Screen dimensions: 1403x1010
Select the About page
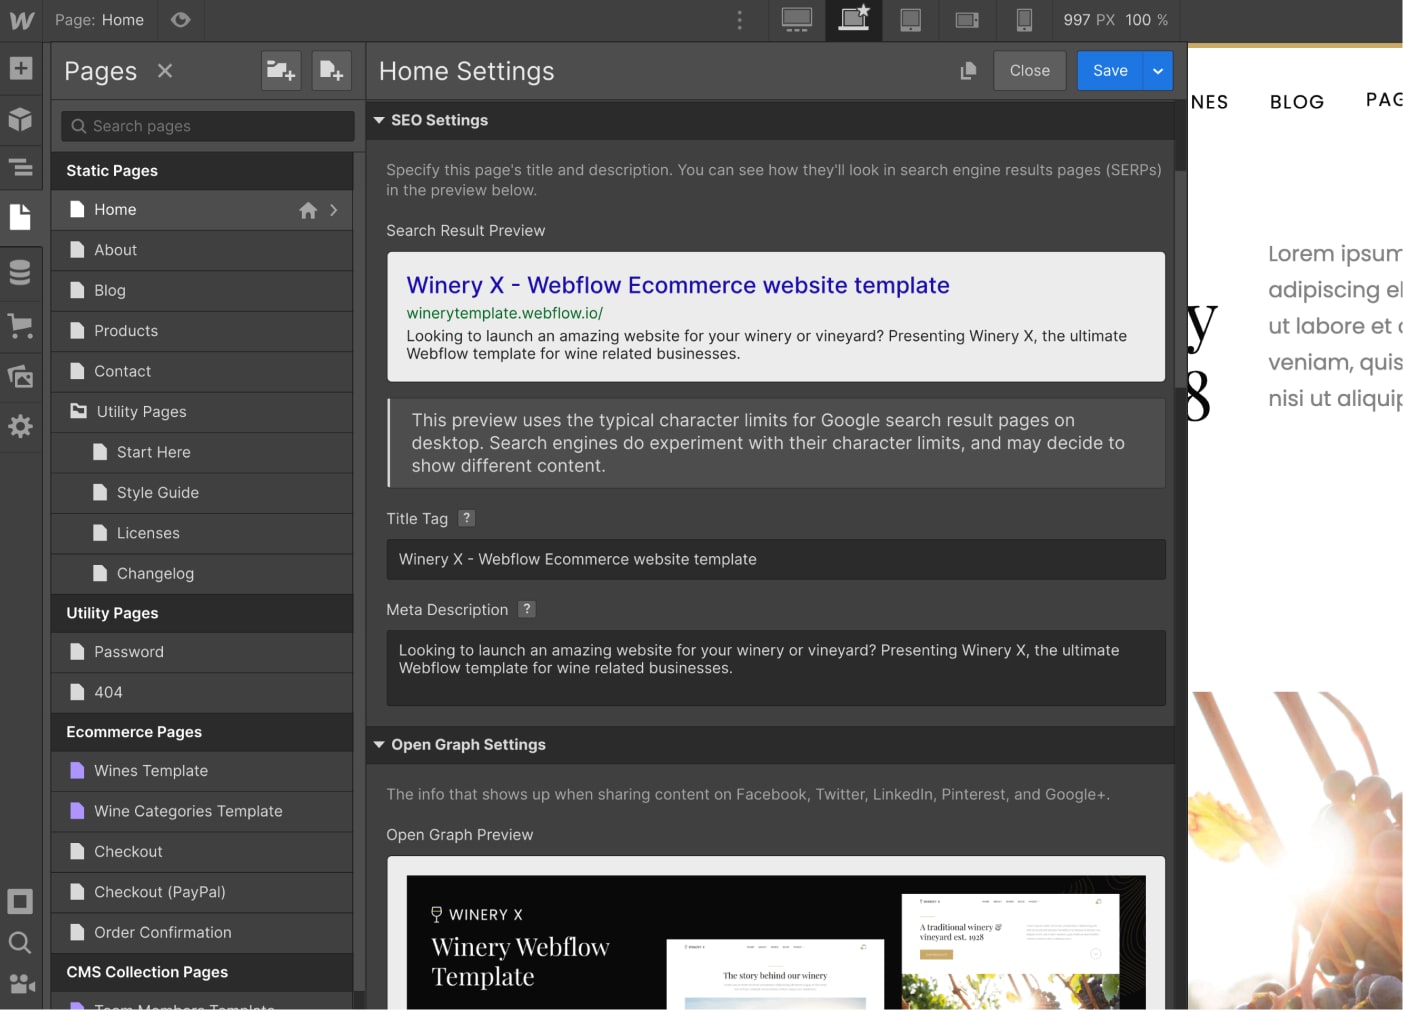pyautogui.click(x=115, y=250)
